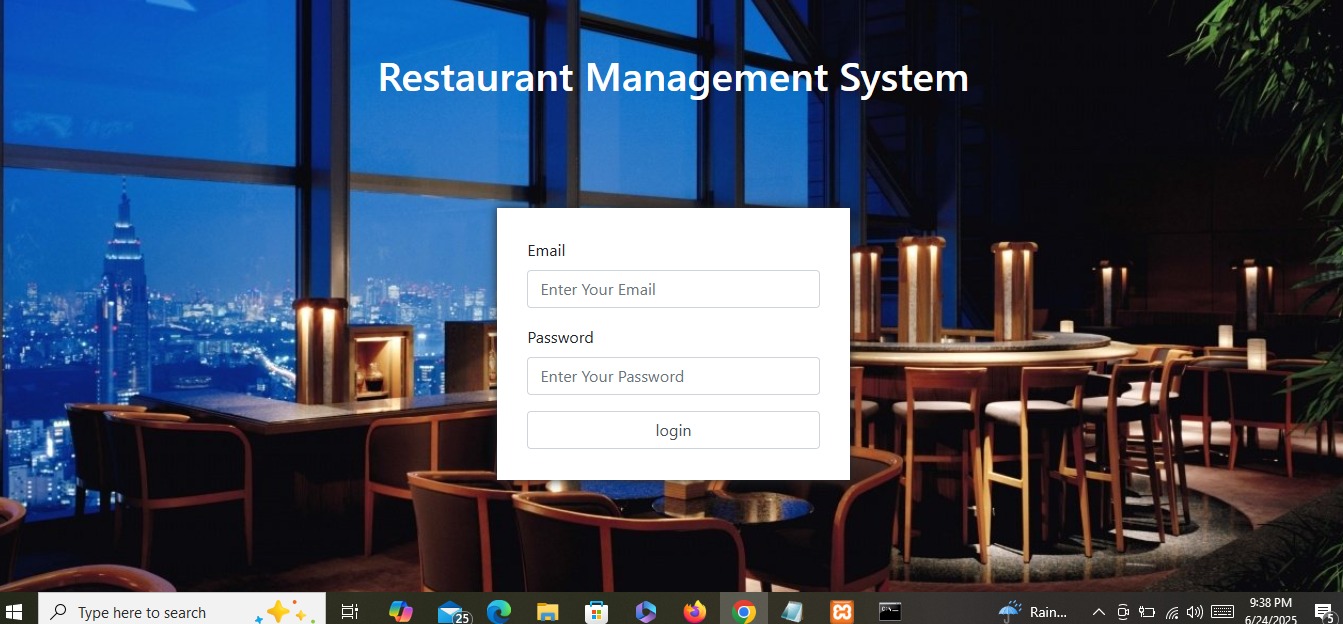
Task: Open the battery power status icon
Action: pyautogui.click(x=1147, y=612)
